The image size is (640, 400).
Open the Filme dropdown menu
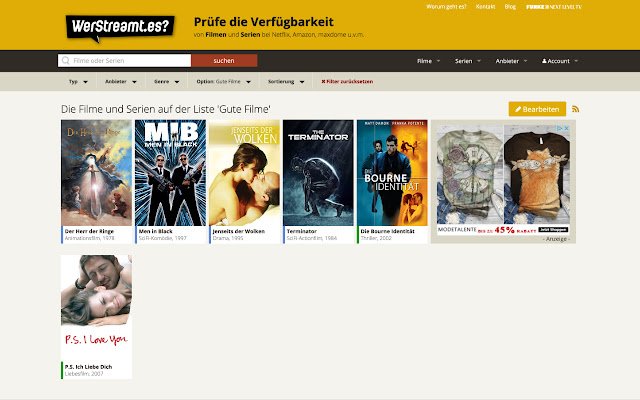click(429, 61)
